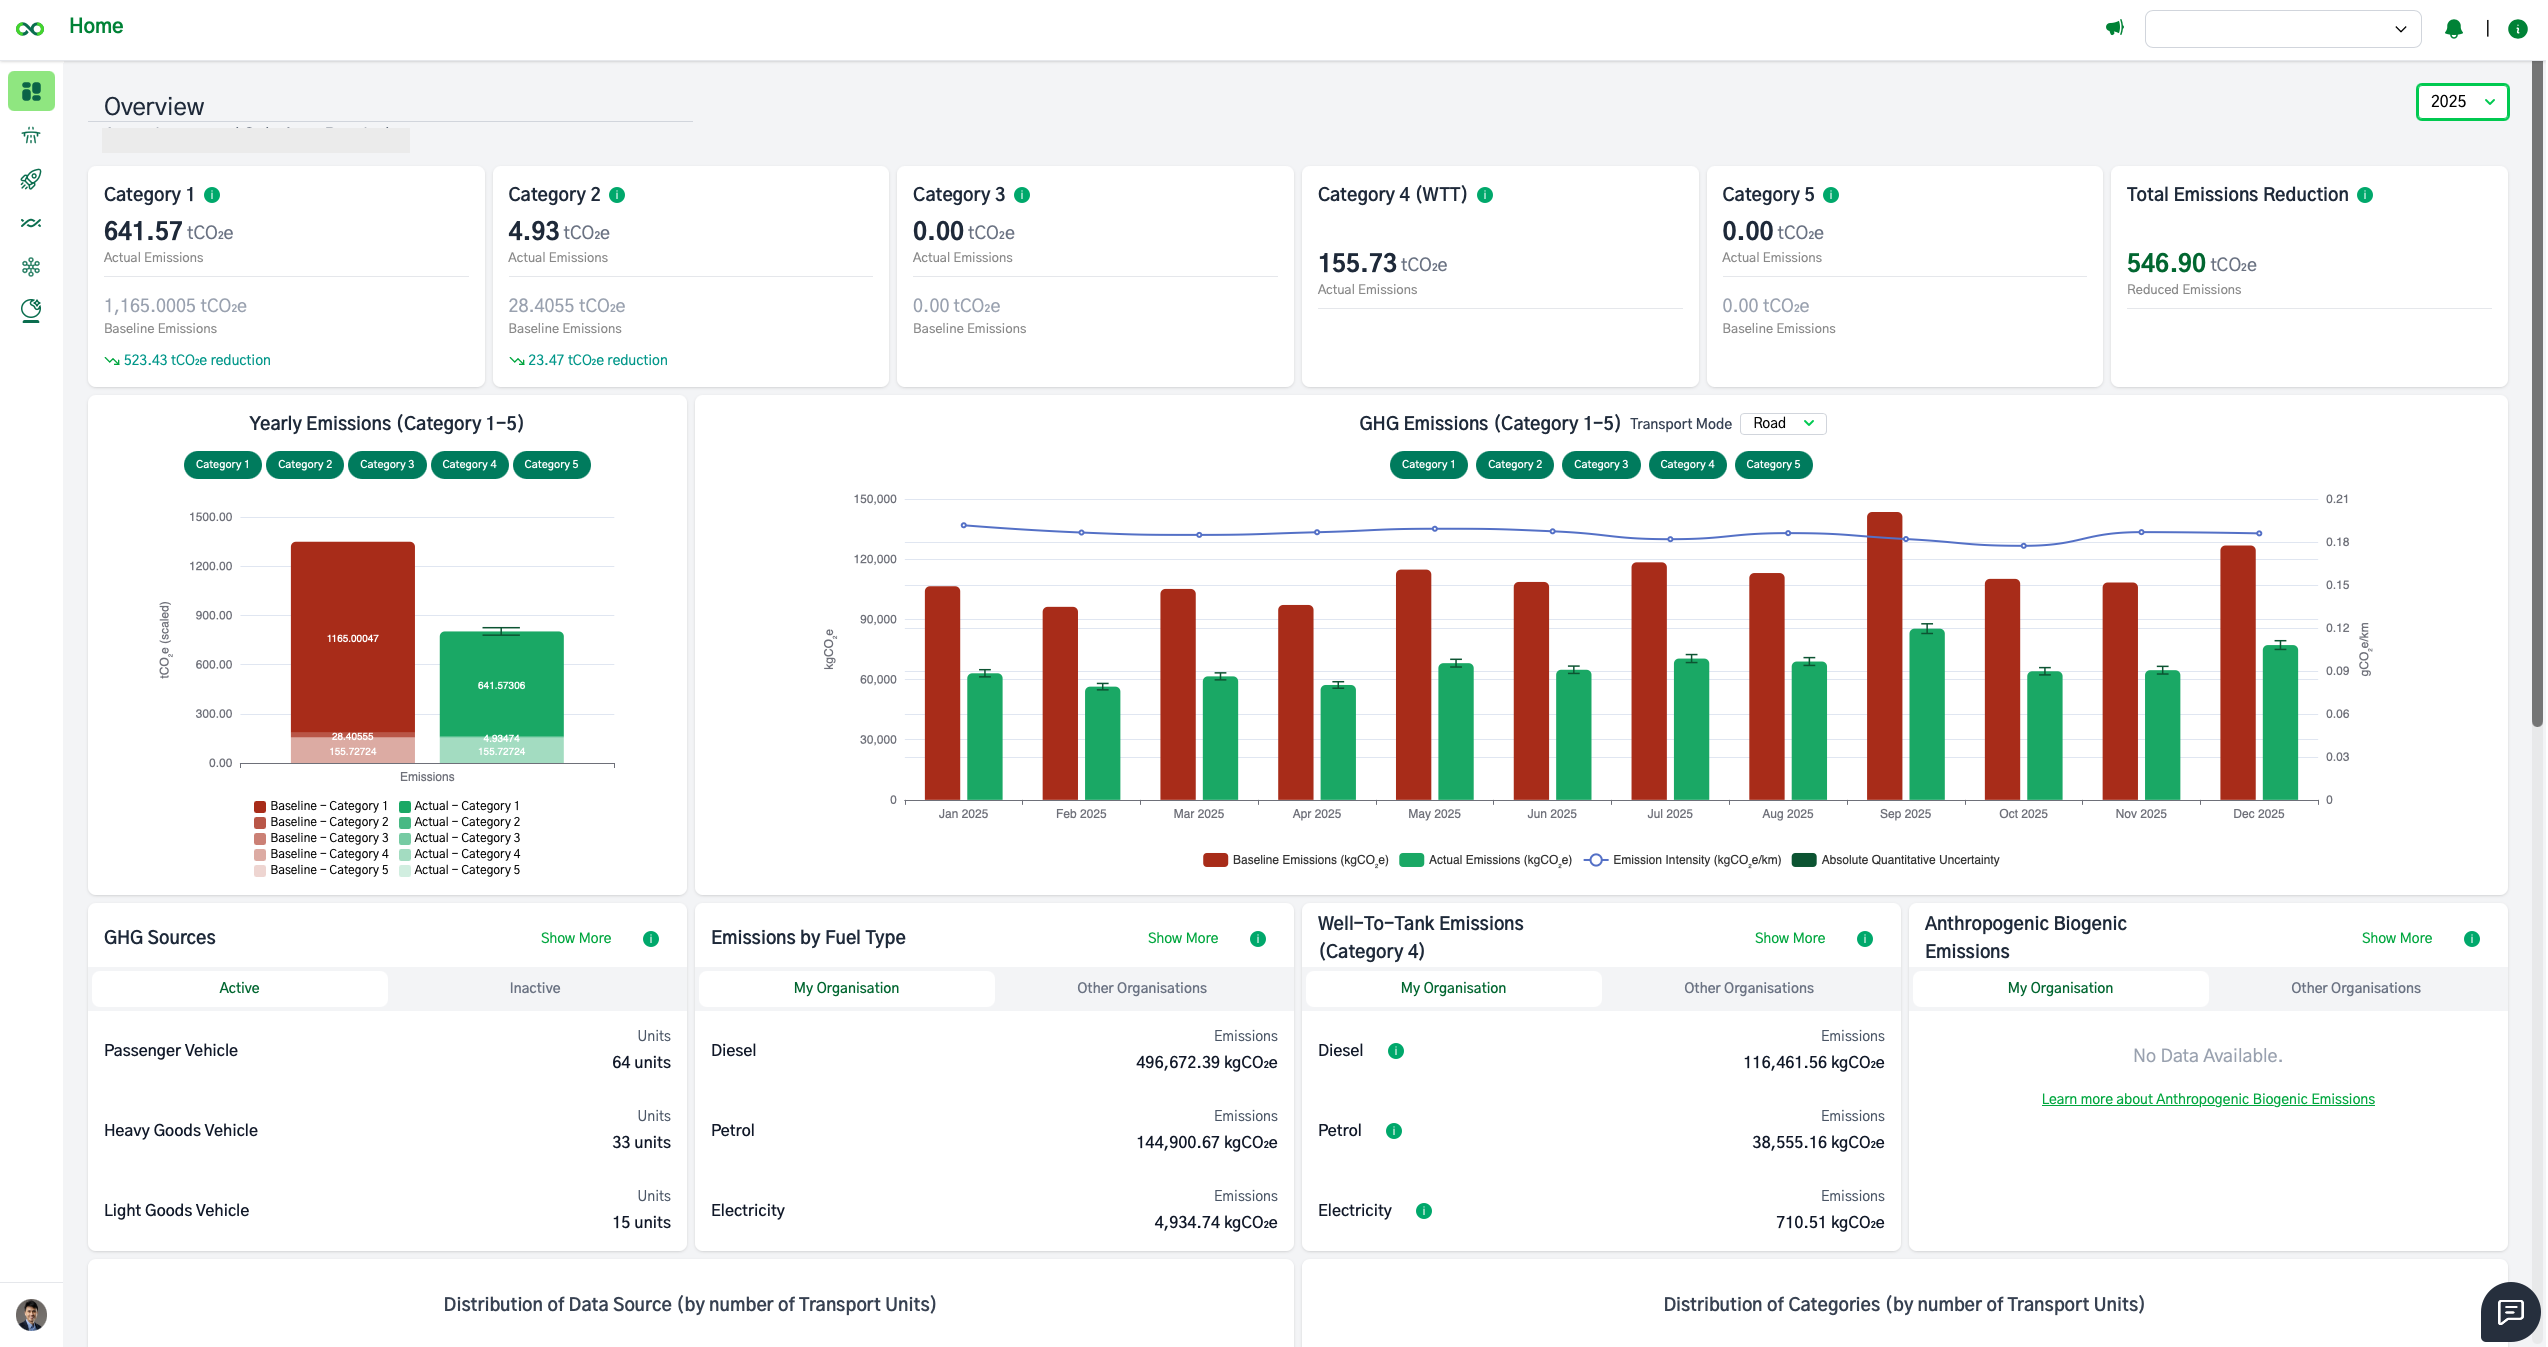Click Emission Intensity legend marker in GHG chart
The height and width of the screenshot is (1347, 2548).
1596,860
